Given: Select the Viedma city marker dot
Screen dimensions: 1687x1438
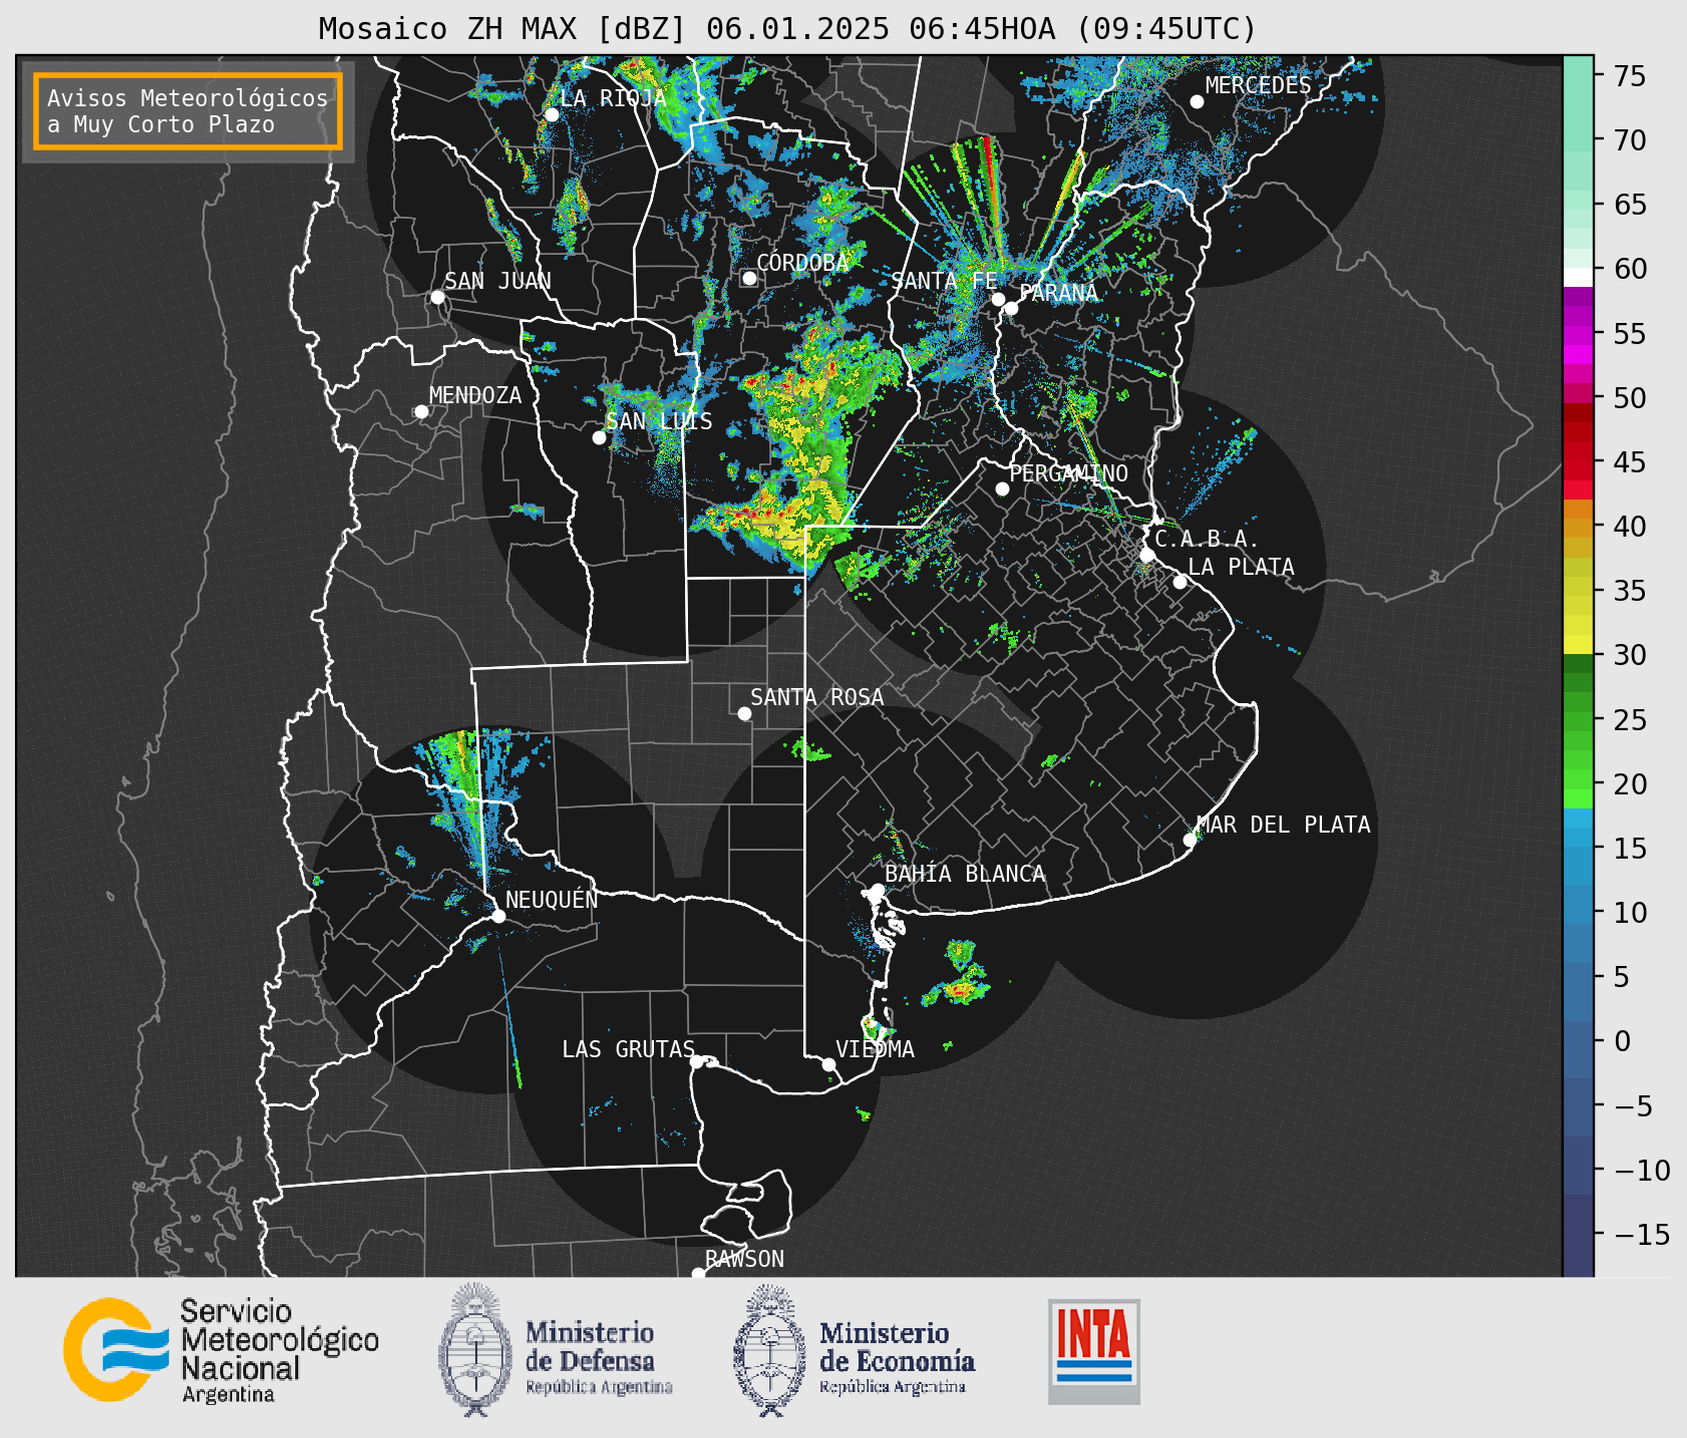Looking at the screenshot, I should click(x=828, y=1064).
